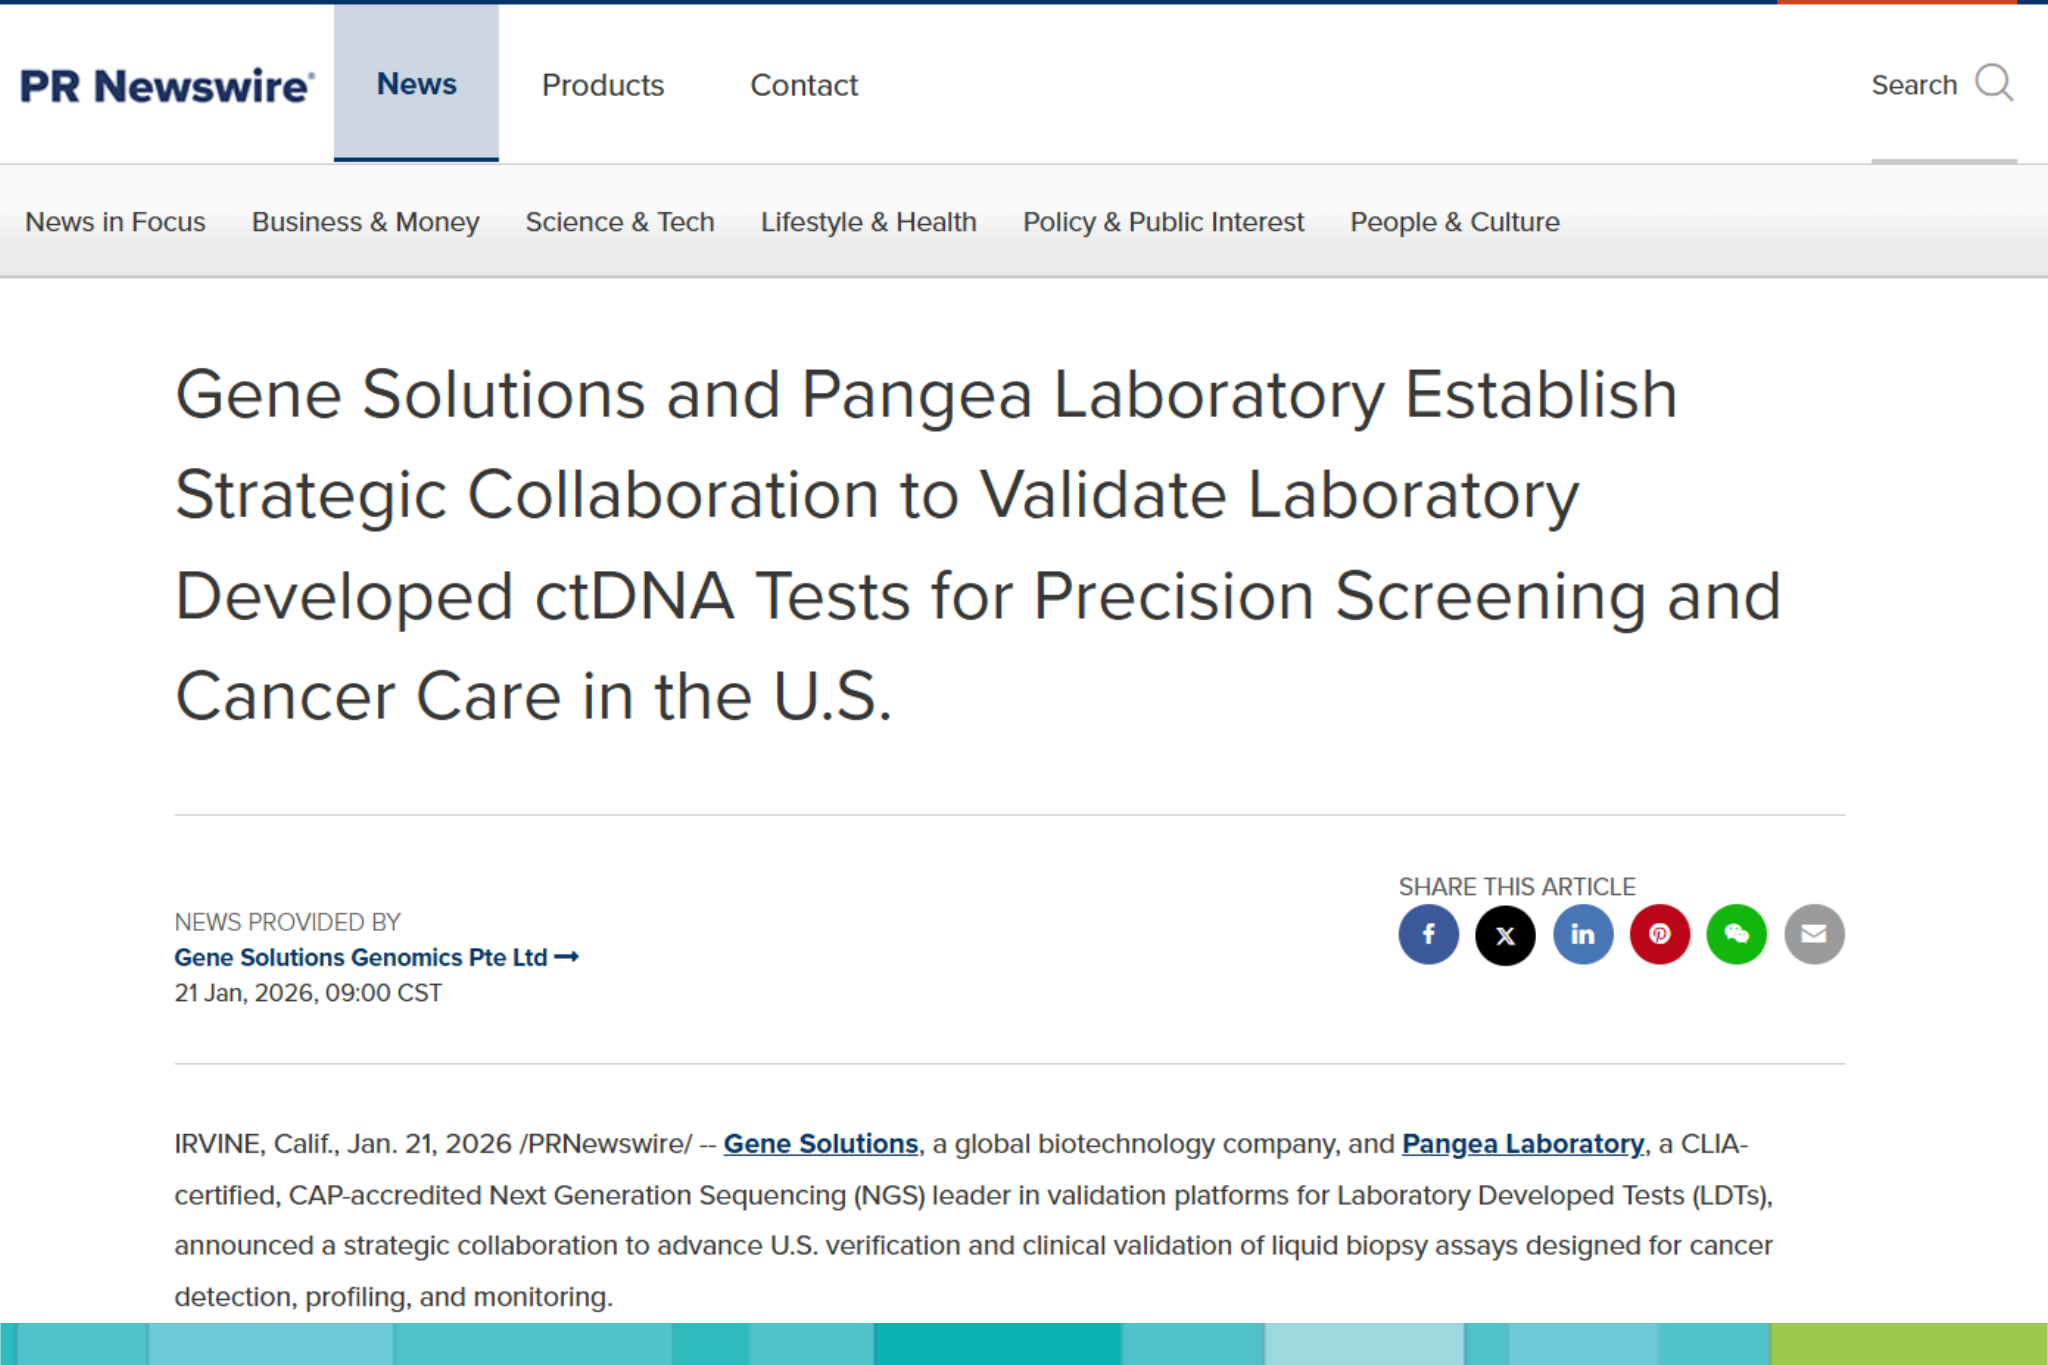
Task: Browse Business & Money news
Action: pos(364,222)
